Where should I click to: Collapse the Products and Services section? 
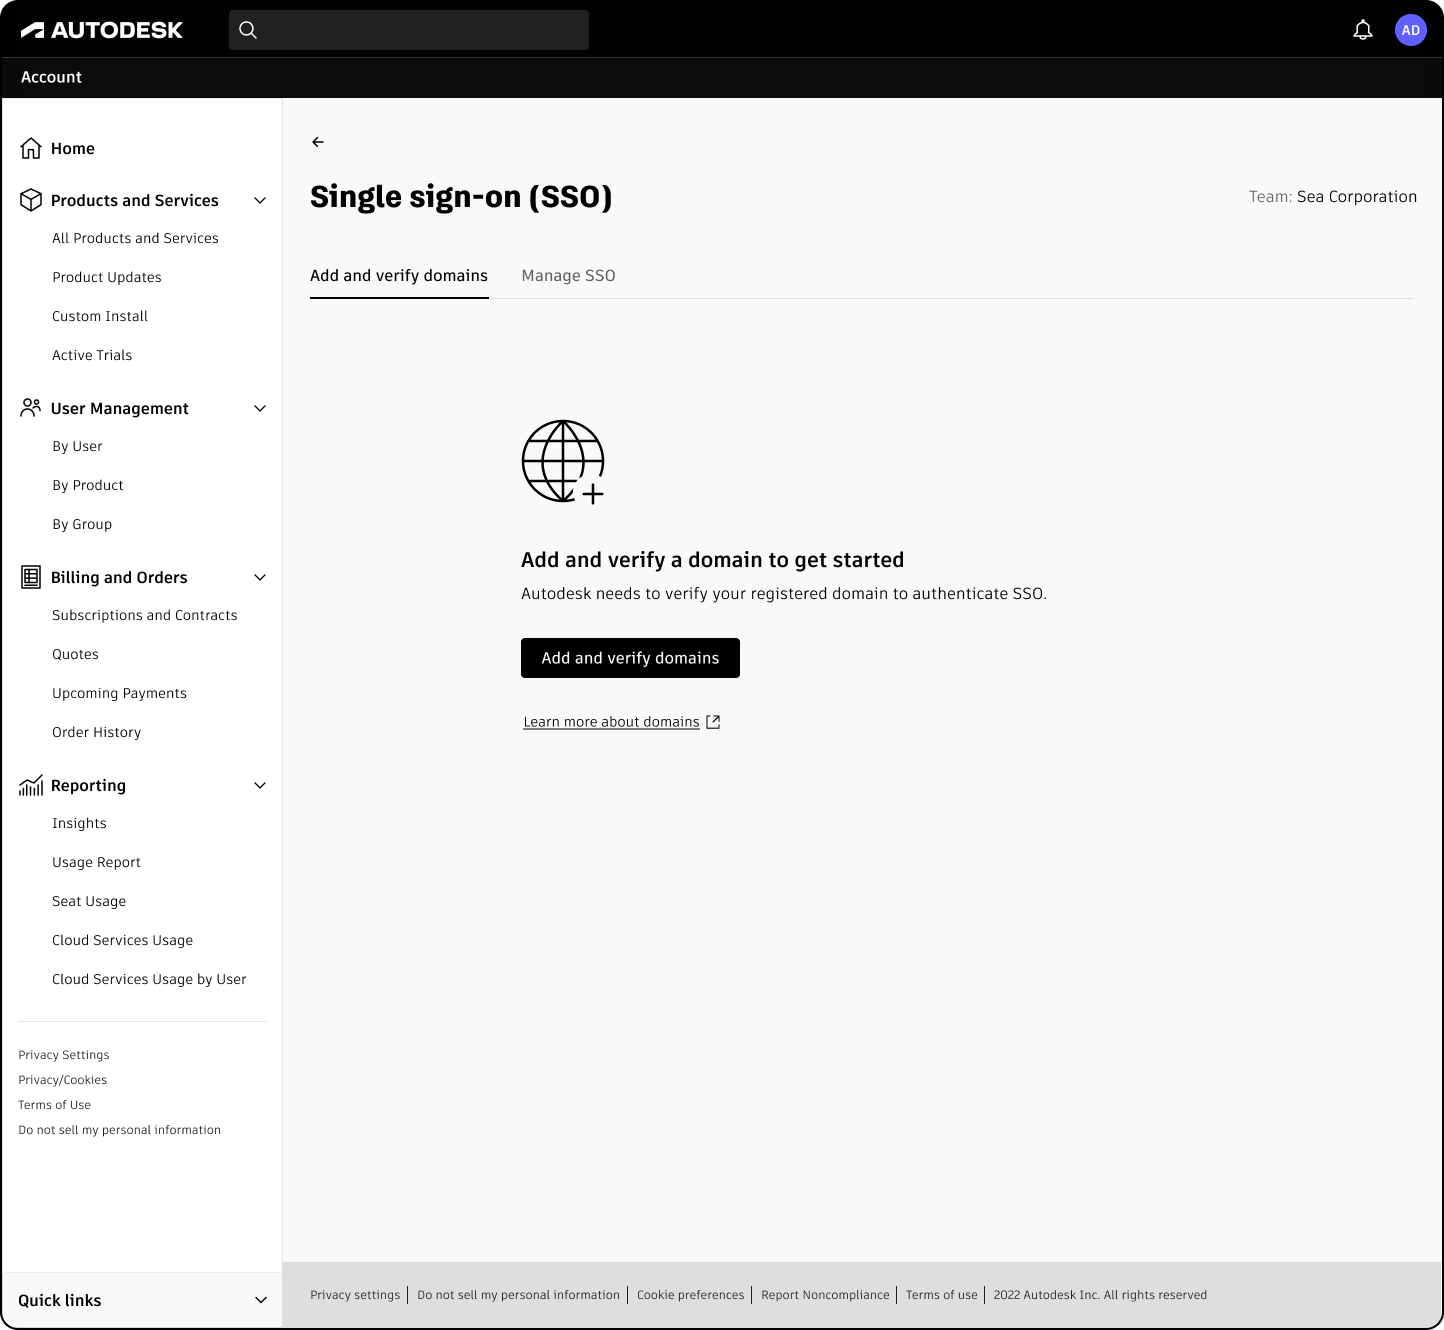[x=260, y=200]
